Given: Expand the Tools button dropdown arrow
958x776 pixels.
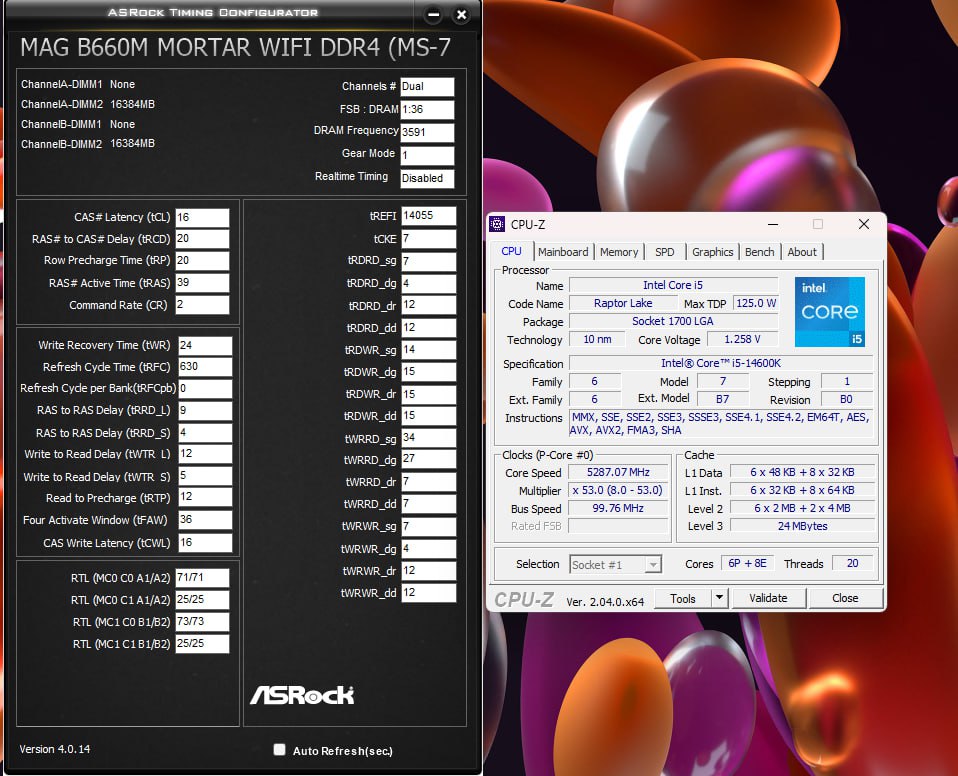Looking at the screenshot, I should tap(720, 598).
